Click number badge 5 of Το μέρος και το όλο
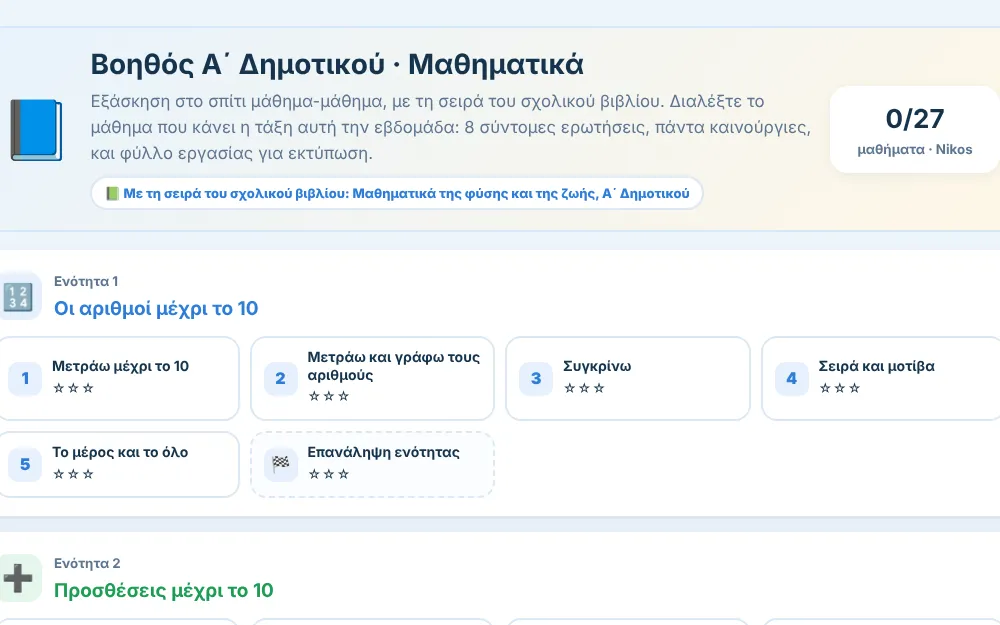 point(25,464)
